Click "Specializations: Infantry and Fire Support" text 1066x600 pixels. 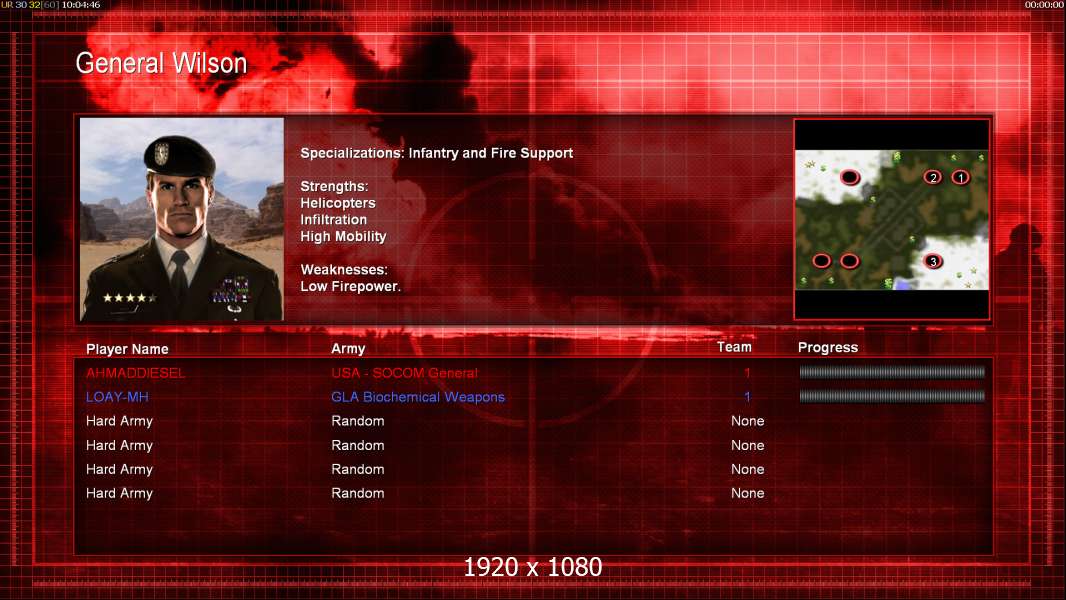436,153
